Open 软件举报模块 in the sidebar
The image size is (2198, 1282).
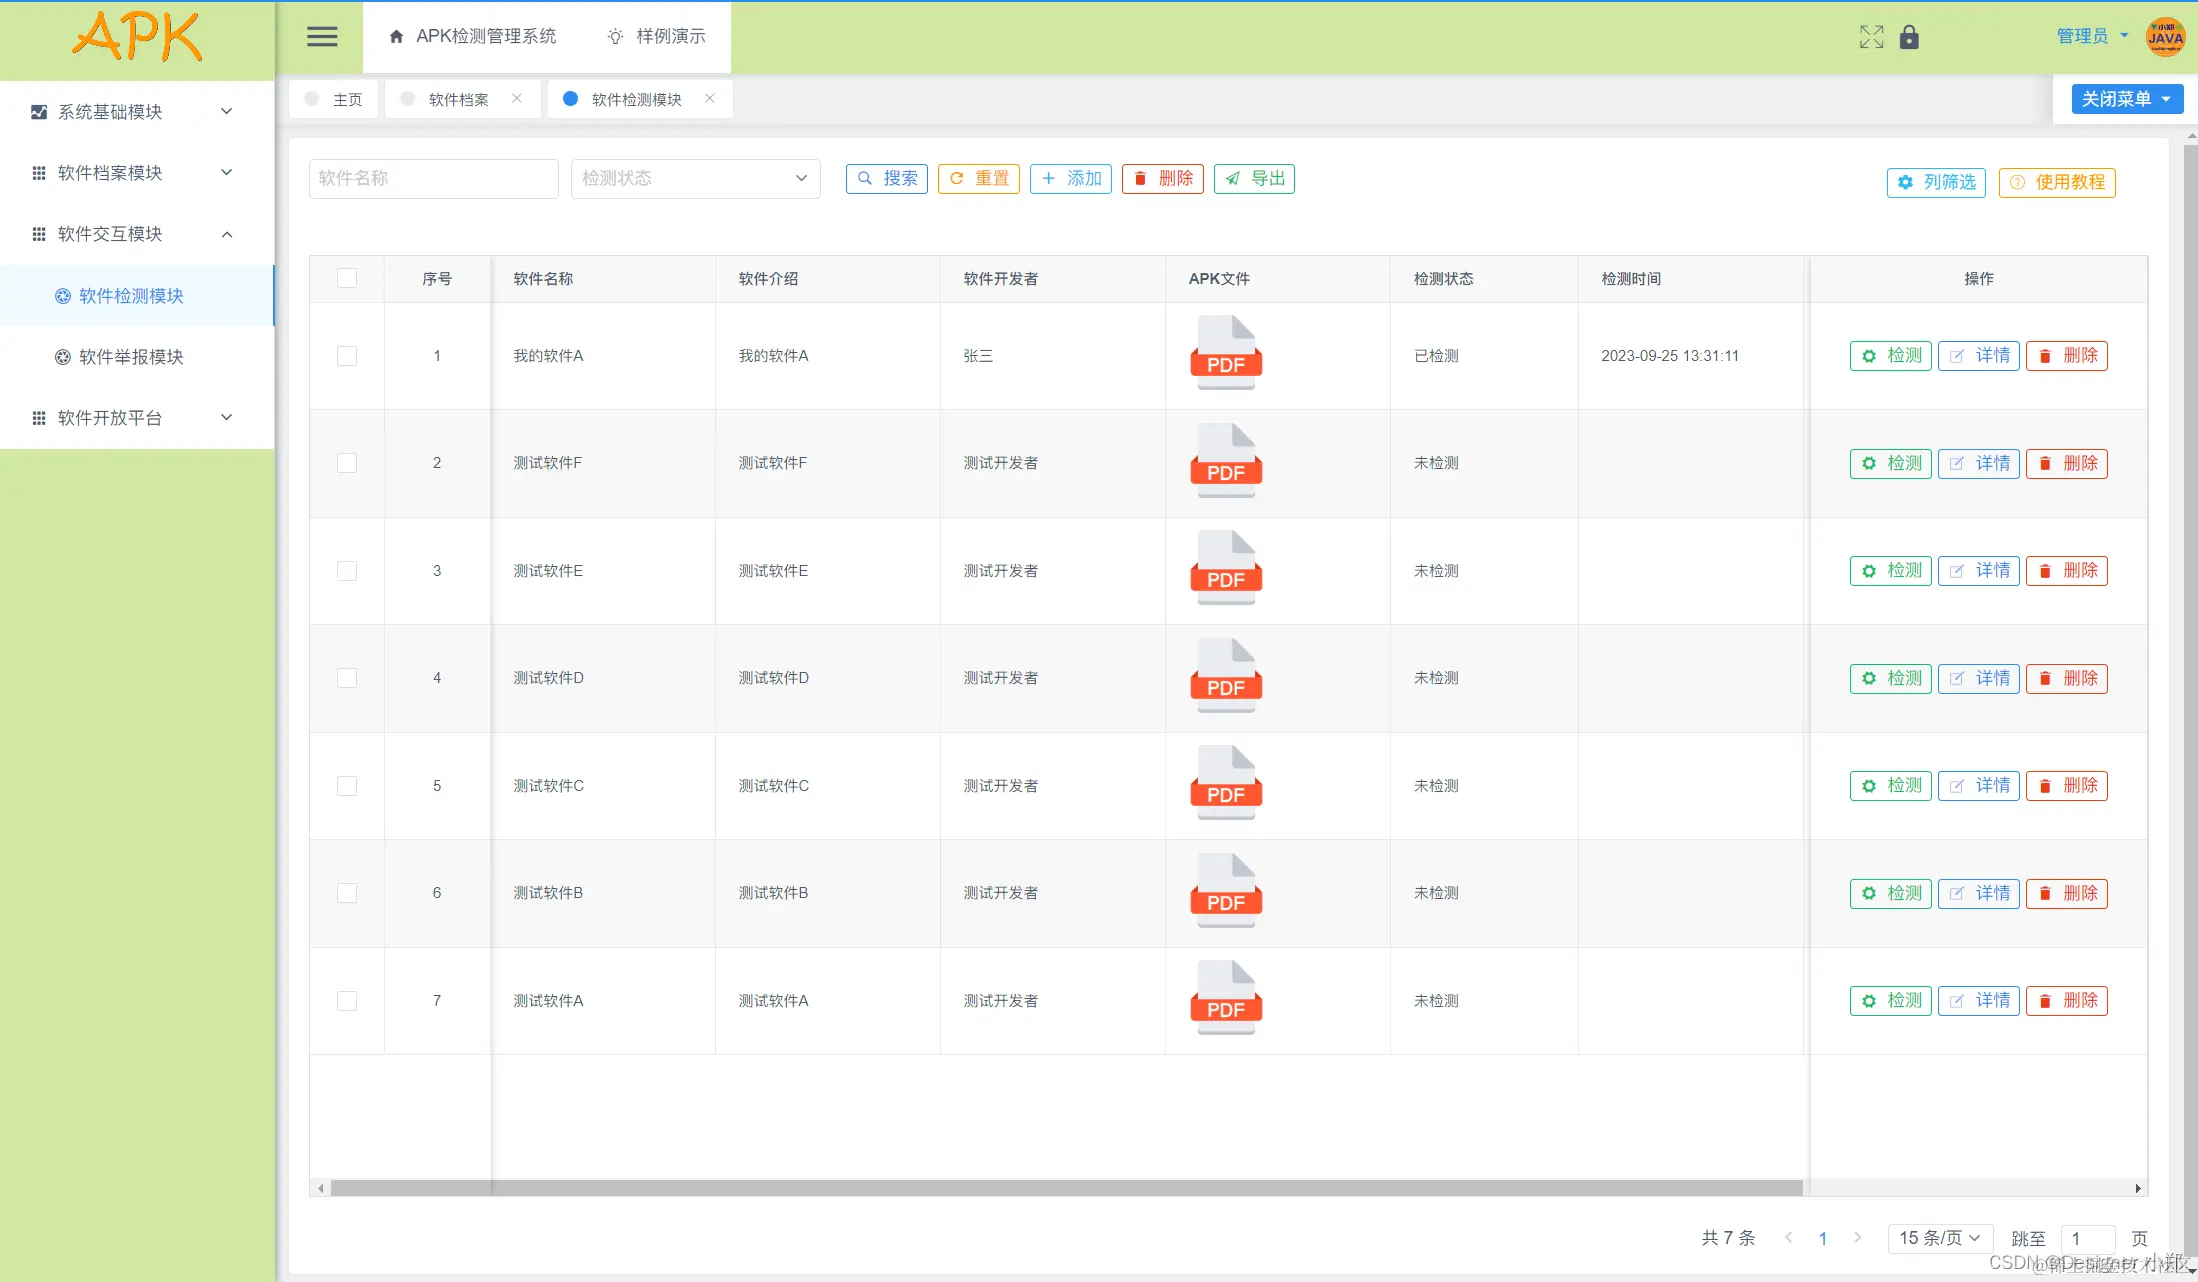pyautogui.click(x=131, y=357)
